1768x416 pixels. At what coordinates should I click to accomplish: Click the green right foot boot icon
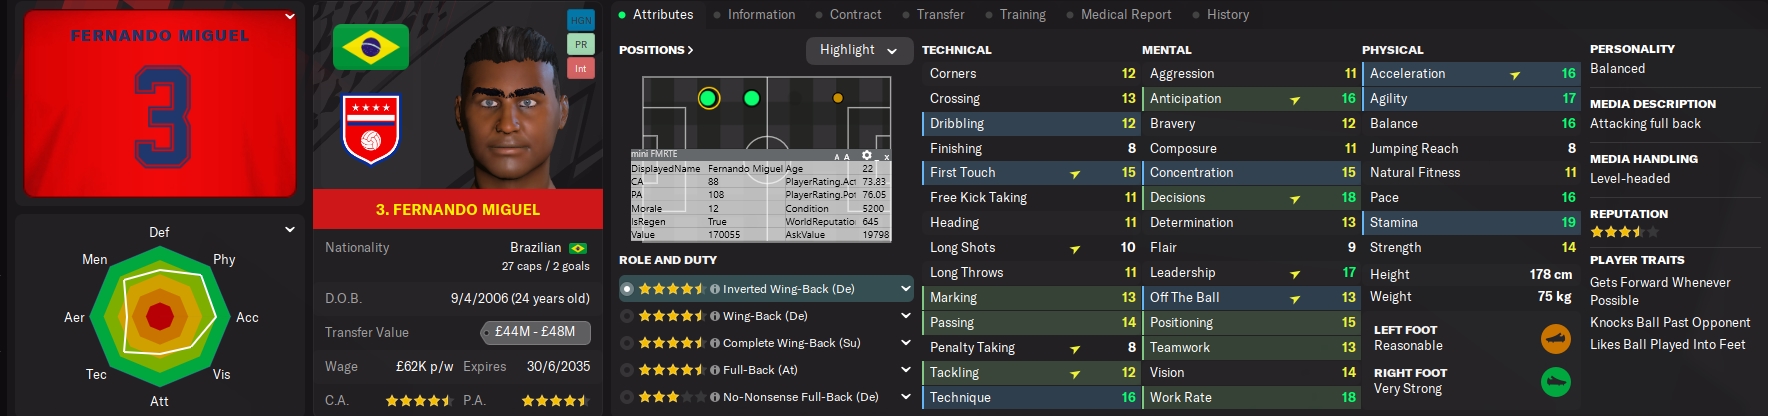pos(1555,382)
